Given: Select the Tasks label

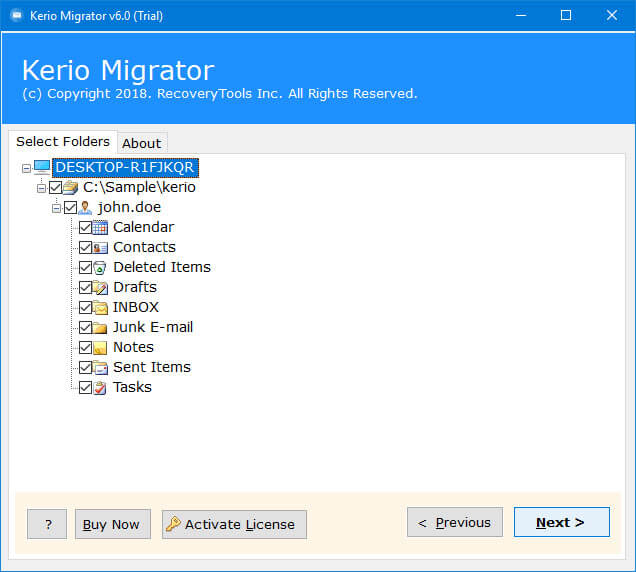Looking at the screenshot, I should pyautogui.click(x=132, y=387).
